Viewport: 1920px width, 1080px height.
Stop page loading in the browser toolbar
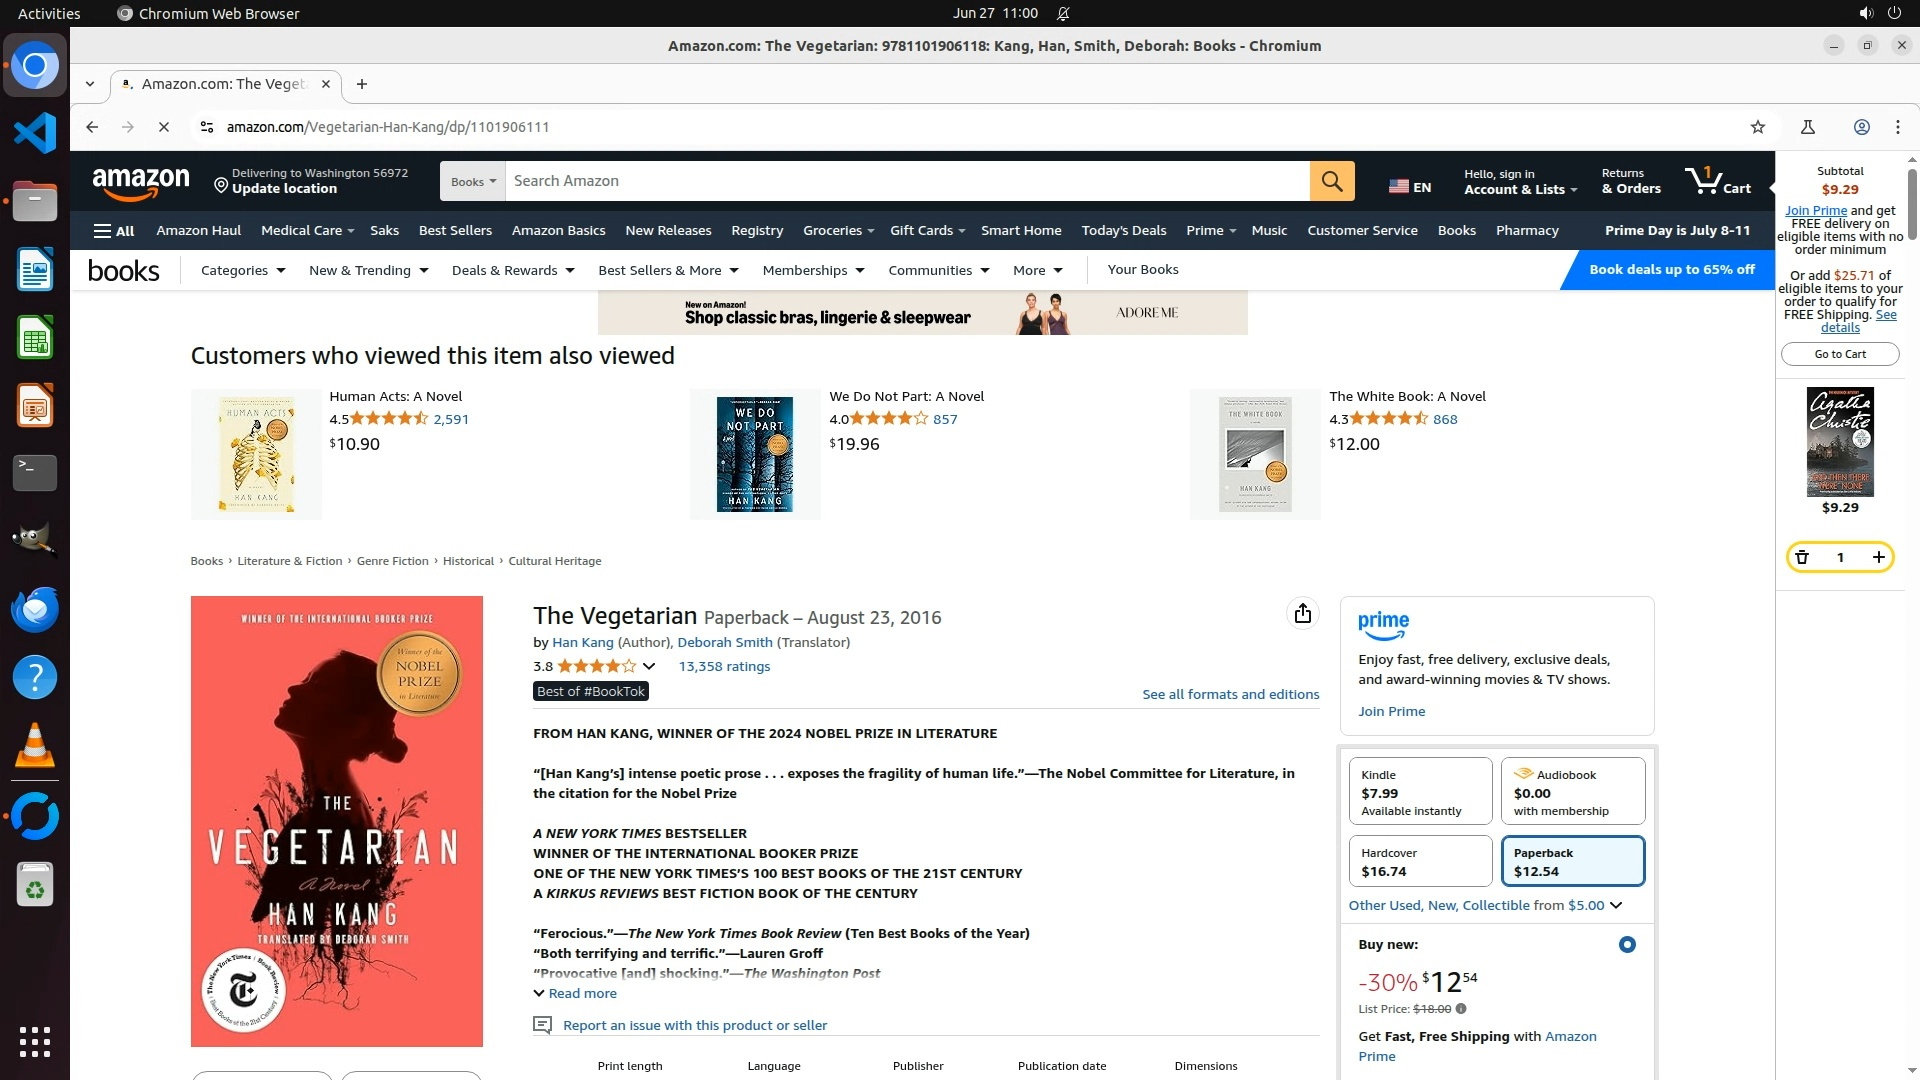click(164, 127)
